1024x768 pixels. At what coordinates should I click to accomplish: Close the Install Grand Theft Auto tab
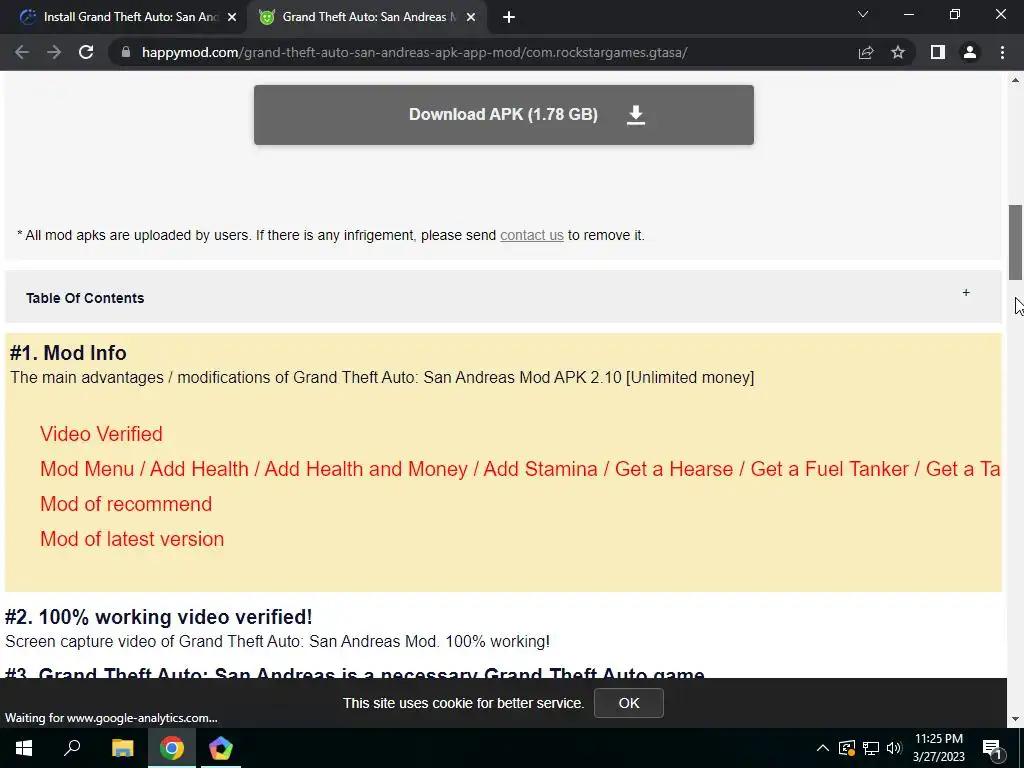coord(232,18)
